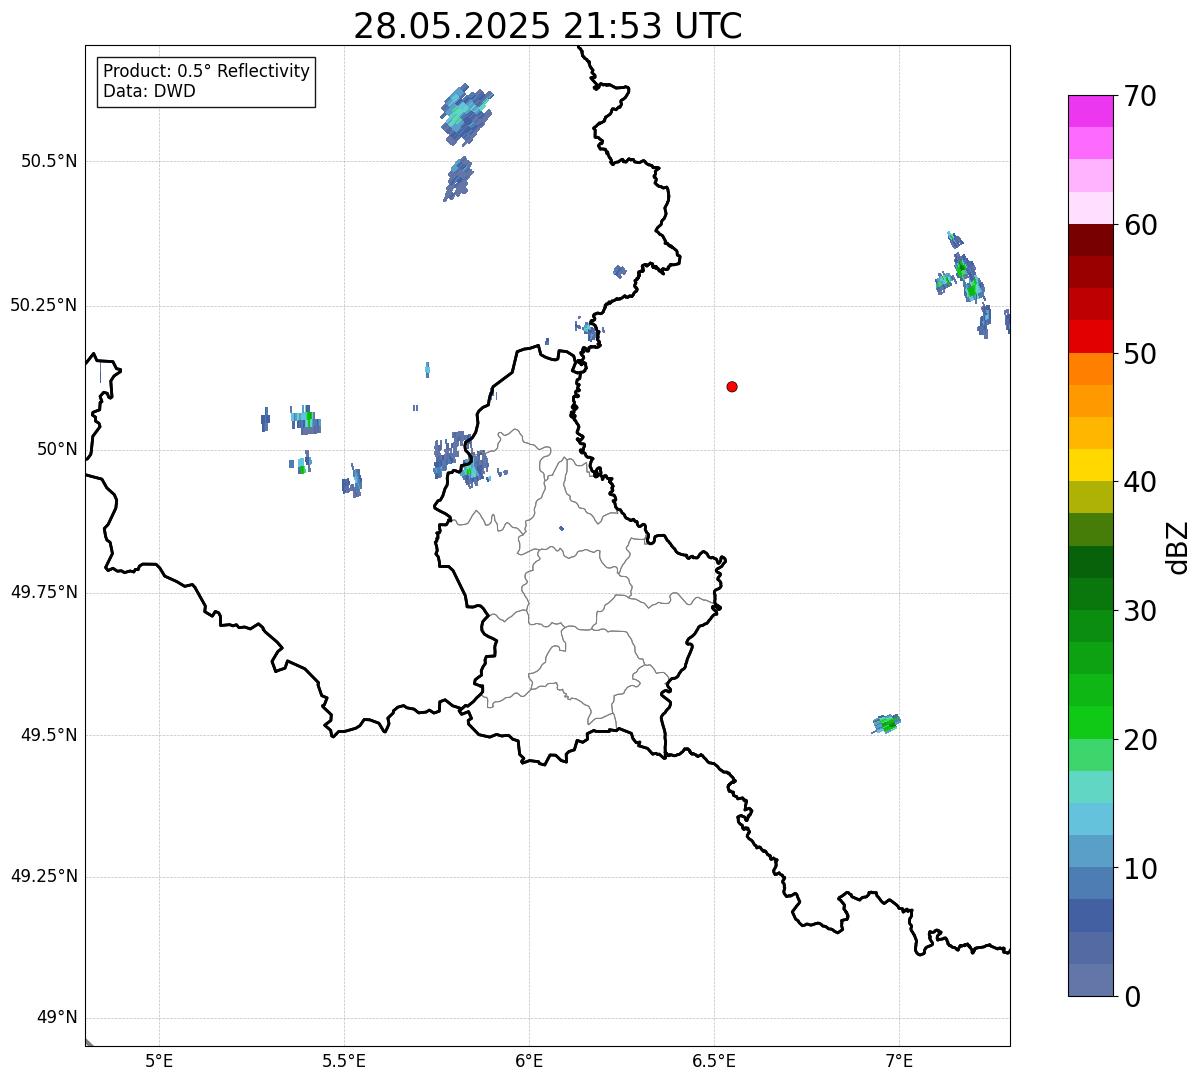The height and width of the screenshot is (1081, 1202).
Task: Click the colorbar tick label 20
Action: pos(1140,740)
